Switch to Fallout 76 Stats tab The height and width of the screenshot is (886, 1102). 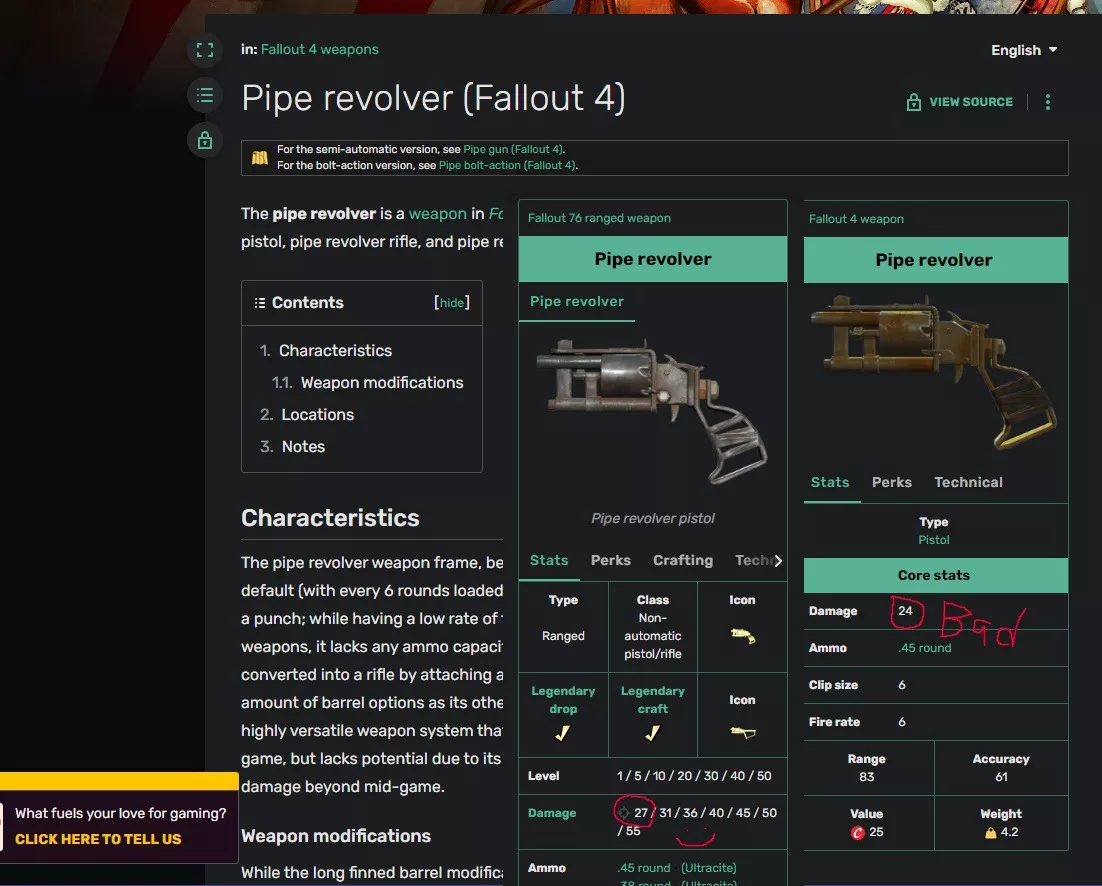tap(549, 560)
